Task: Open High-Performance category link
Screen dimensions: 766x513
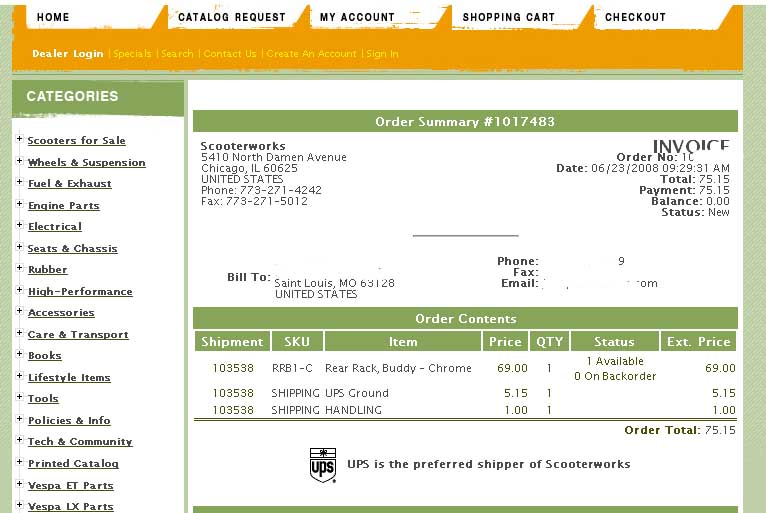Action: (80, 292)
